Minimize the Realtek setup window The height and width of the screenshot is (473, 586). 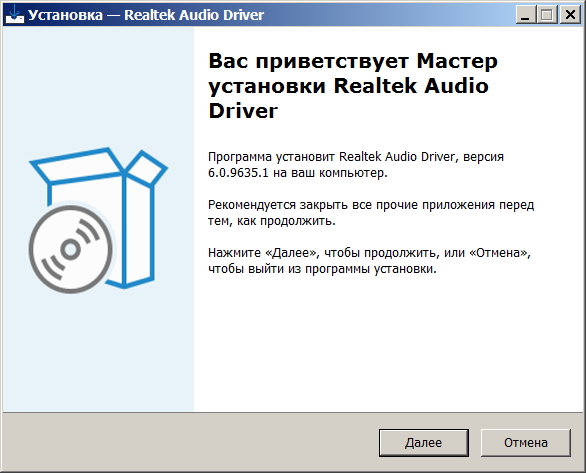[525, 15]
